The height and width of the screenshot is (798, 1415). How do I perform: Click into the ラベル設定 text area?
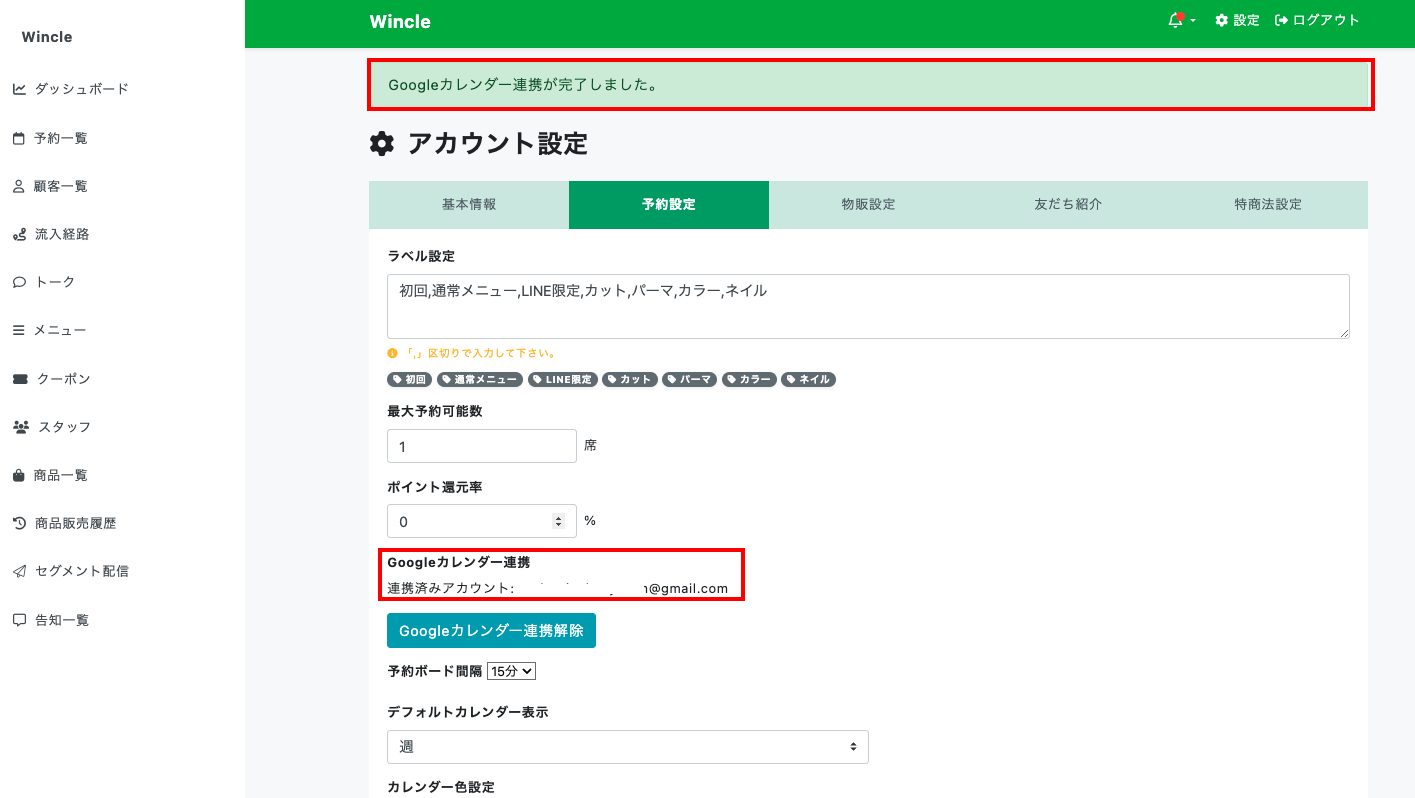(867, 306)
